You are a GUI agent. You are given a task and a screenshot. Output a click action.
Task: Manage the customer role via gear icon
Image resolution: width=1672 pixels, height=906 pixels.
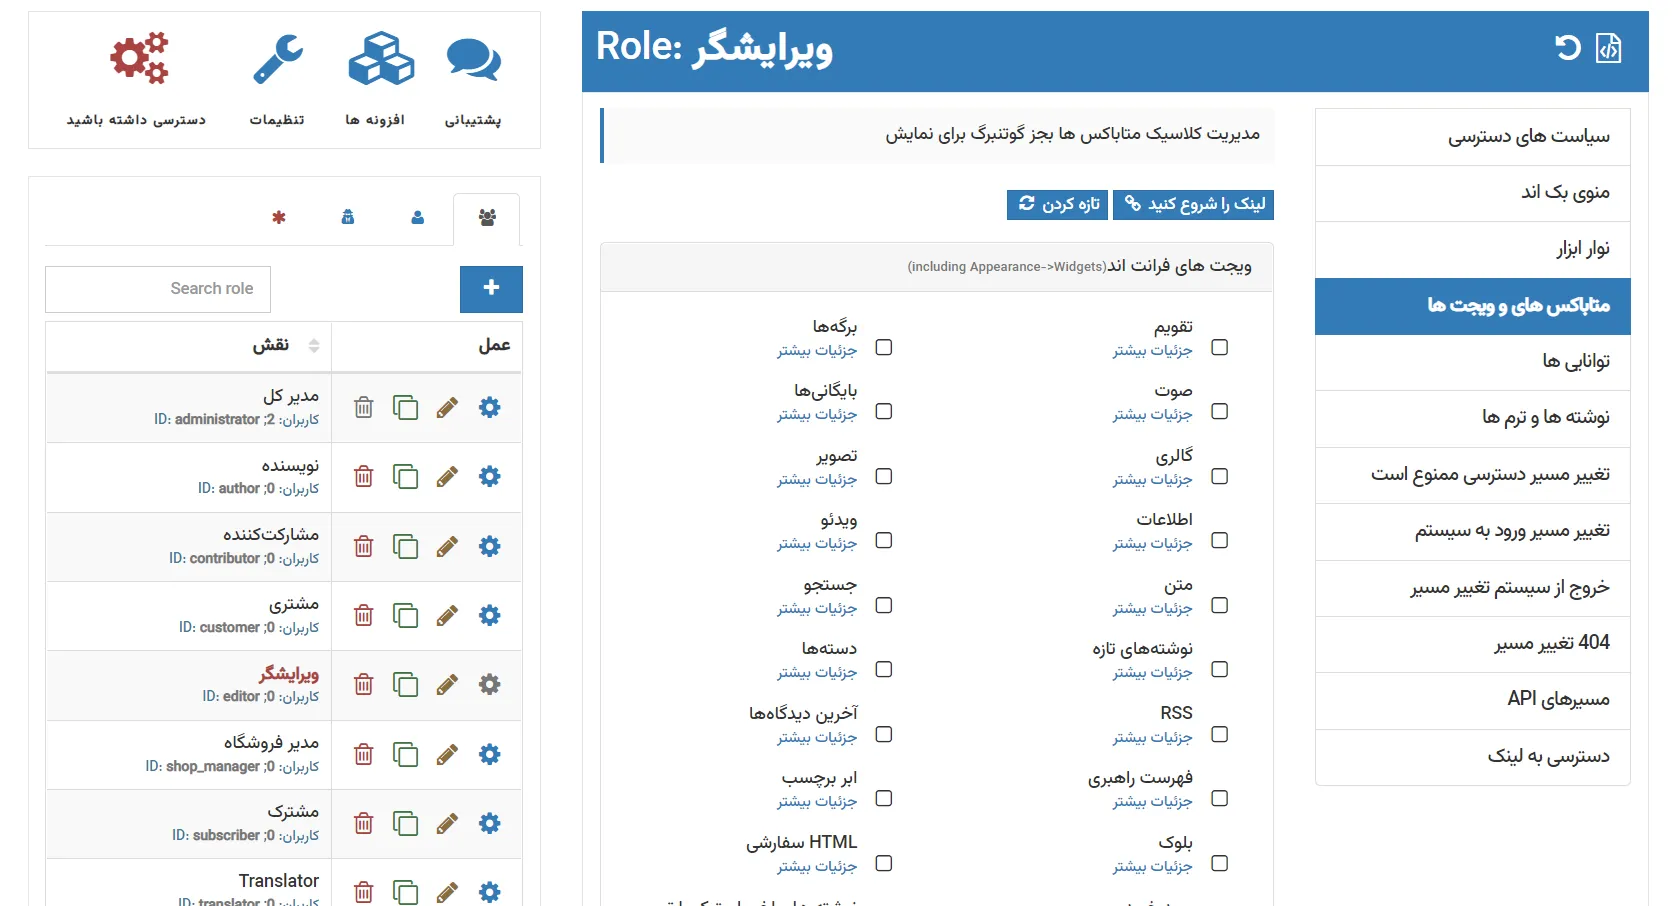[489, 615]
